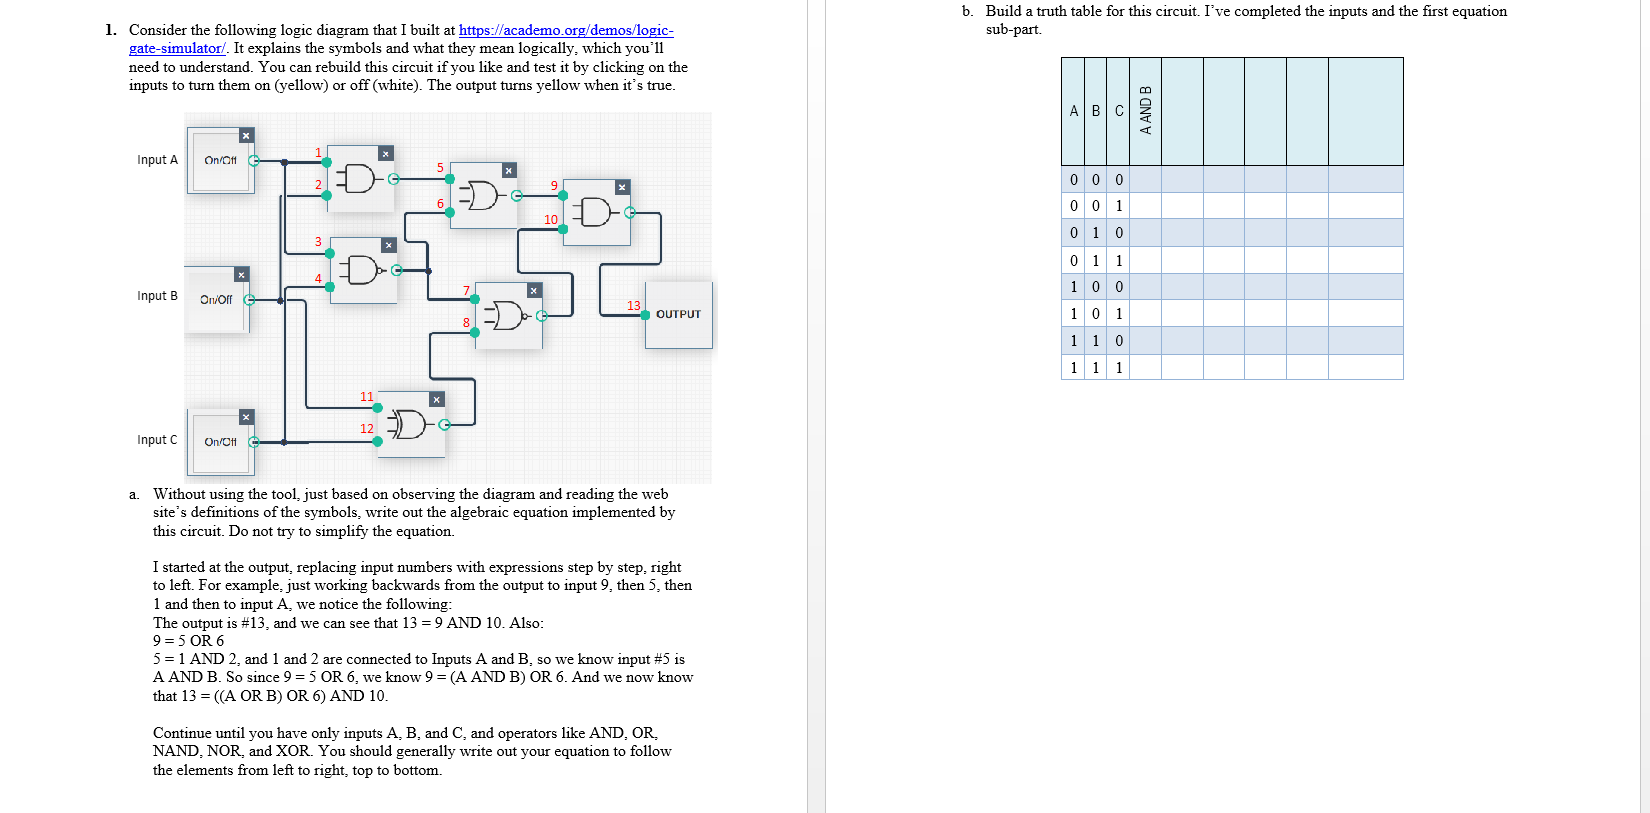This screenshot has height=813, width=1650.
Task: Click the A AND B cell in row 1 0 1
Action: coord(1146,313)
